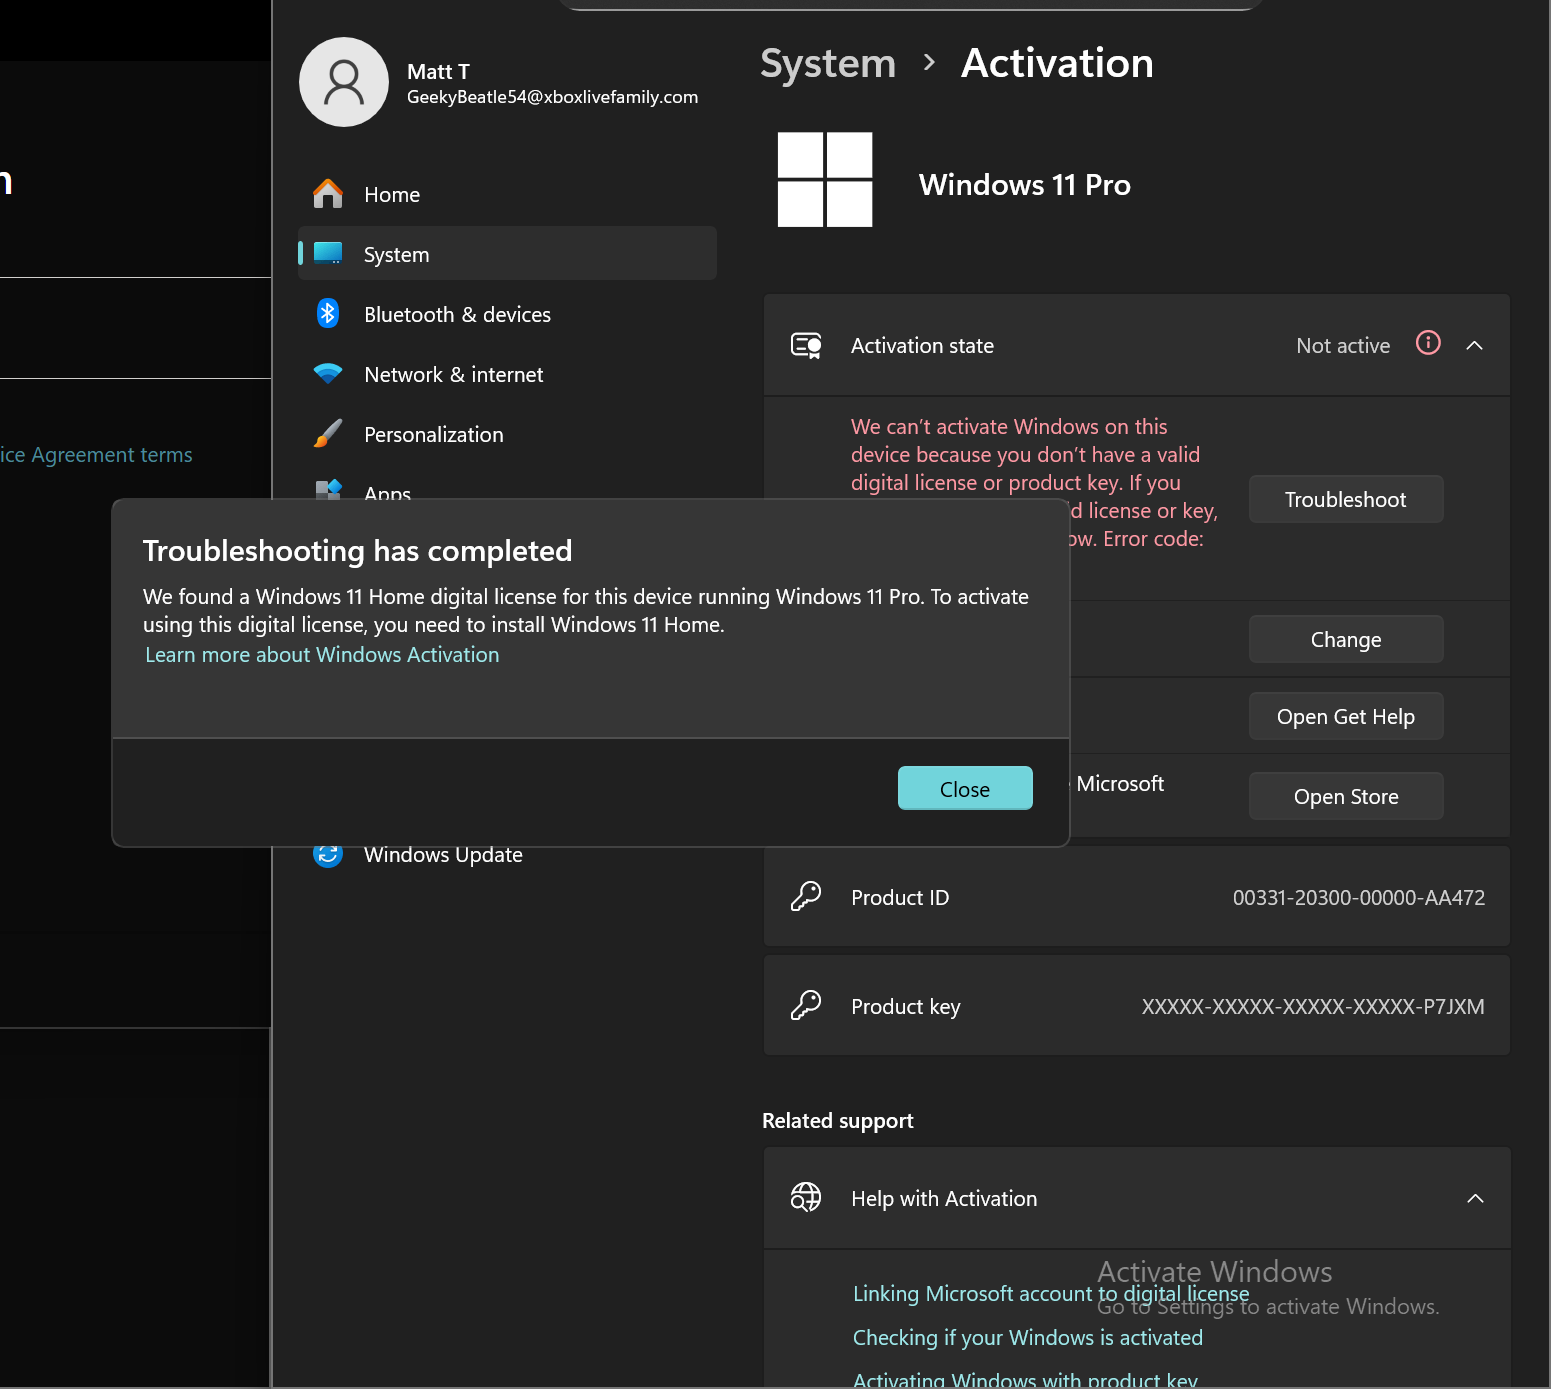This screenshot has height=1389, width=1551.
Task: Click the red error info icon
Action: [1428, 343]
